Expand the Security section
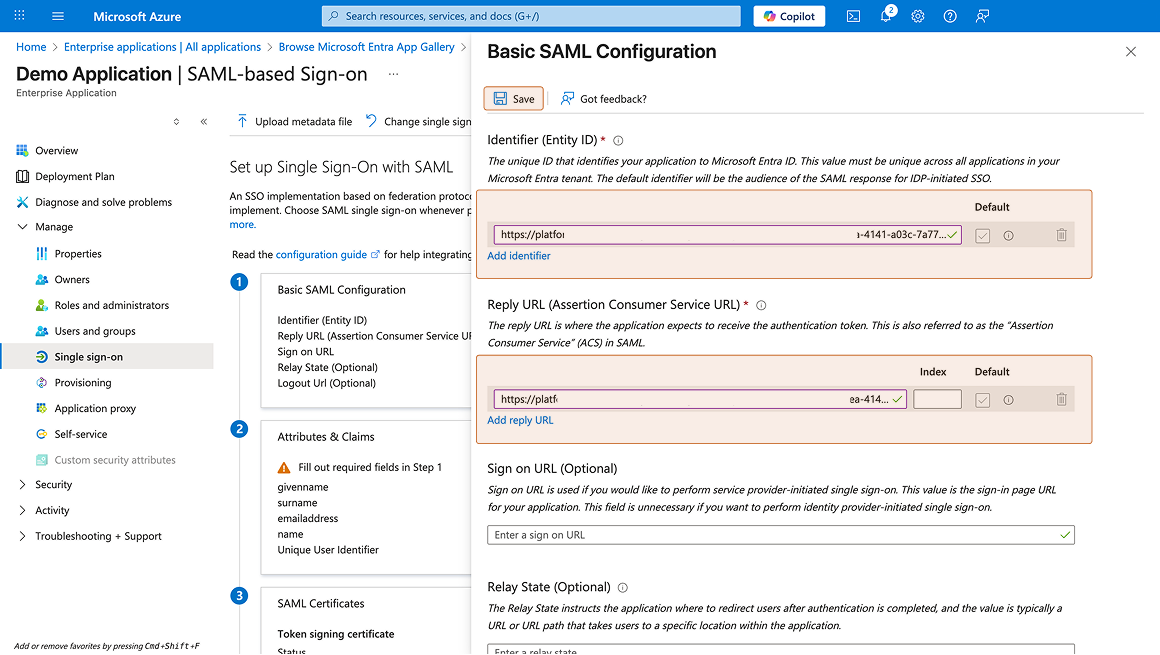The image size is (1160, 655). click(x=22, y=484)
